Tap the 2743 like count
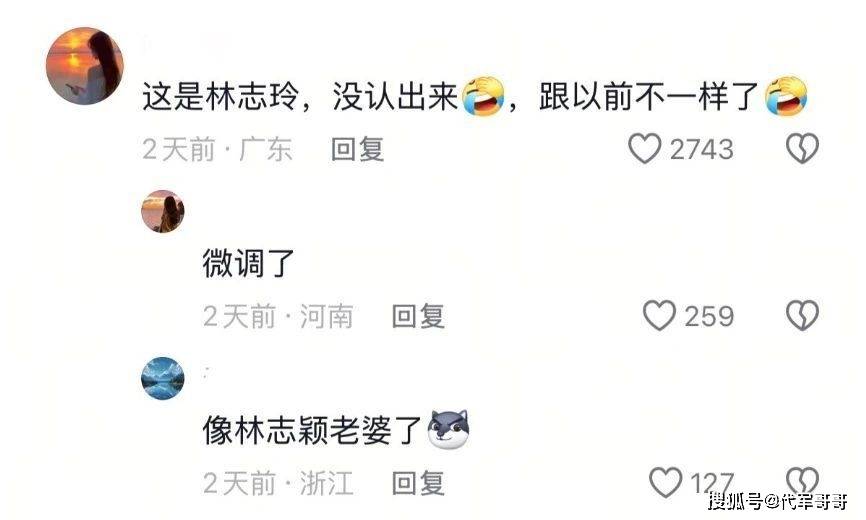866x520 pixels. click(x=702, y=149)
